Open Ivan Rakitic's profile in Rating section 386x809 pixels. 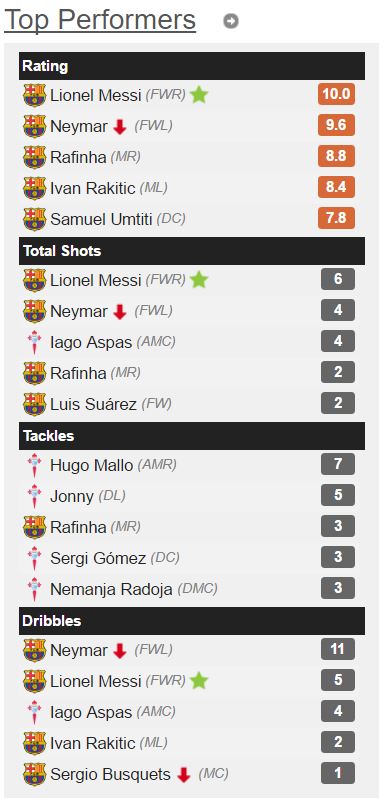(93, 188)
